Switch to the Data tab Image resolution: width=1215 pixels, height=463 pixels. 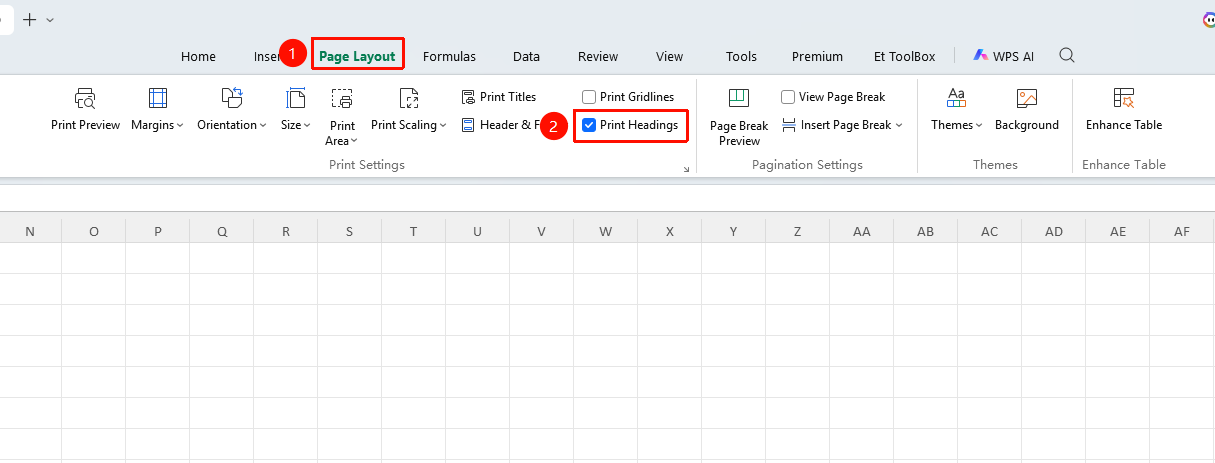point(526,56)
